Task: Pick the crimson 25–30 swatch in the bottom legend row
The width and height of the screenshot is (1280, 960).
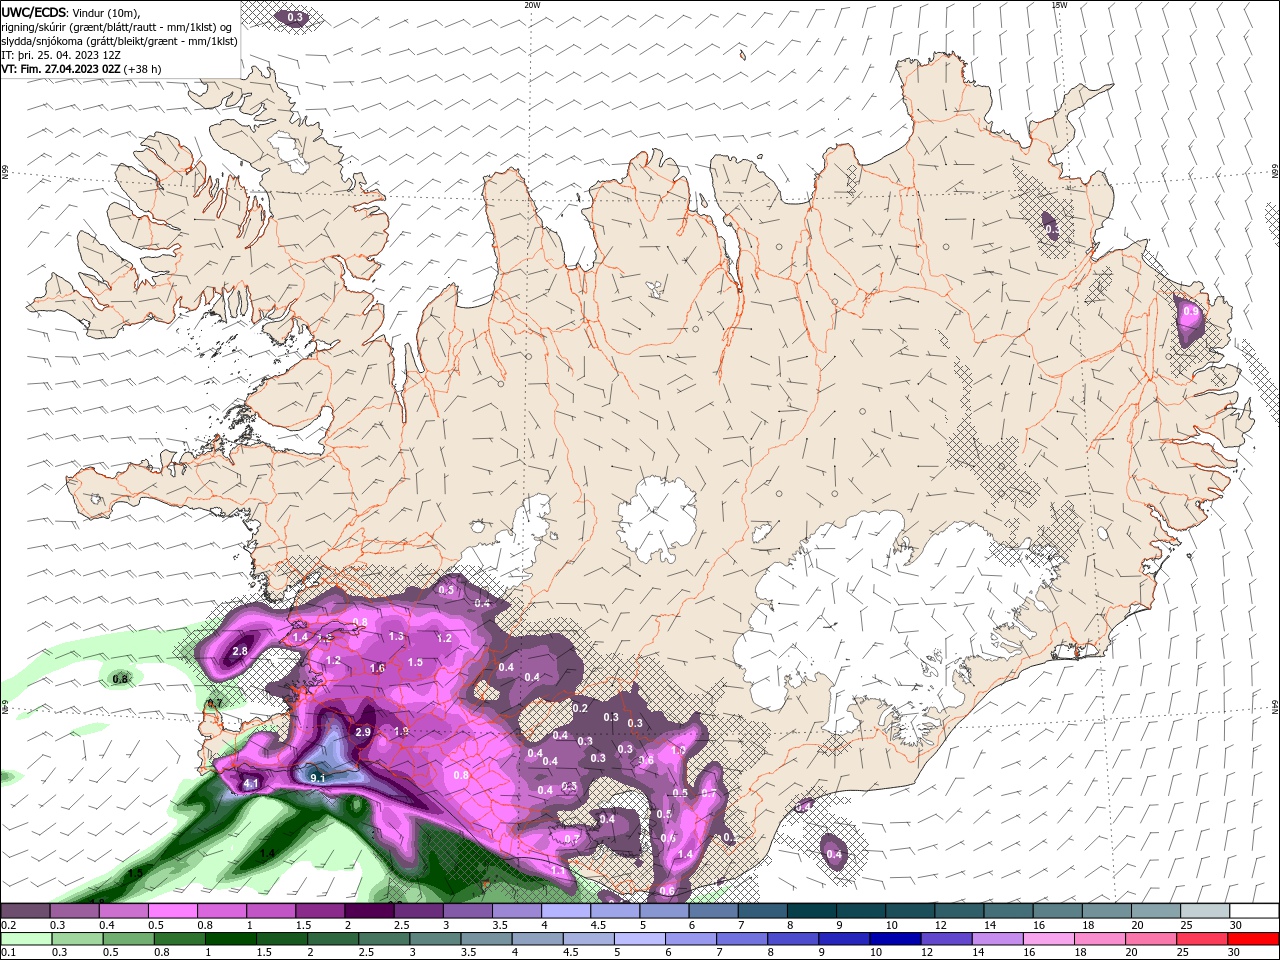Action: [1202, 939]
